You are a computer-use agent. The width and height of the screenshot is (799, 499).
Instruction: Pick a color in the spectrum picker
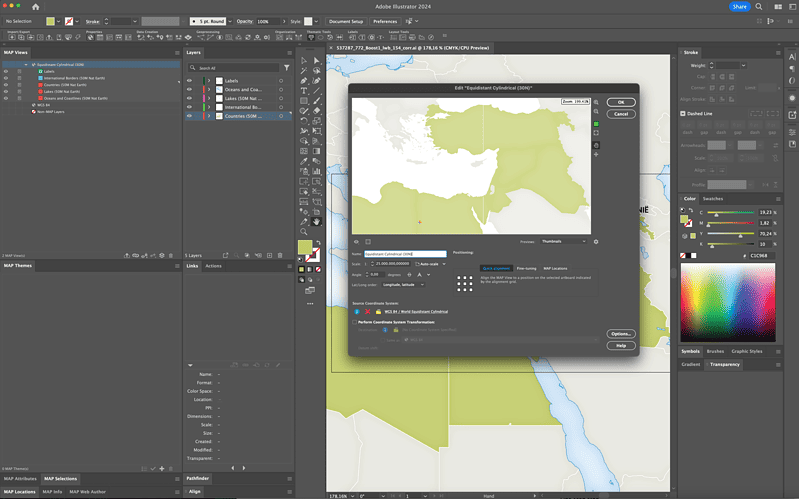pyautogui.click(x=728, y=302)
